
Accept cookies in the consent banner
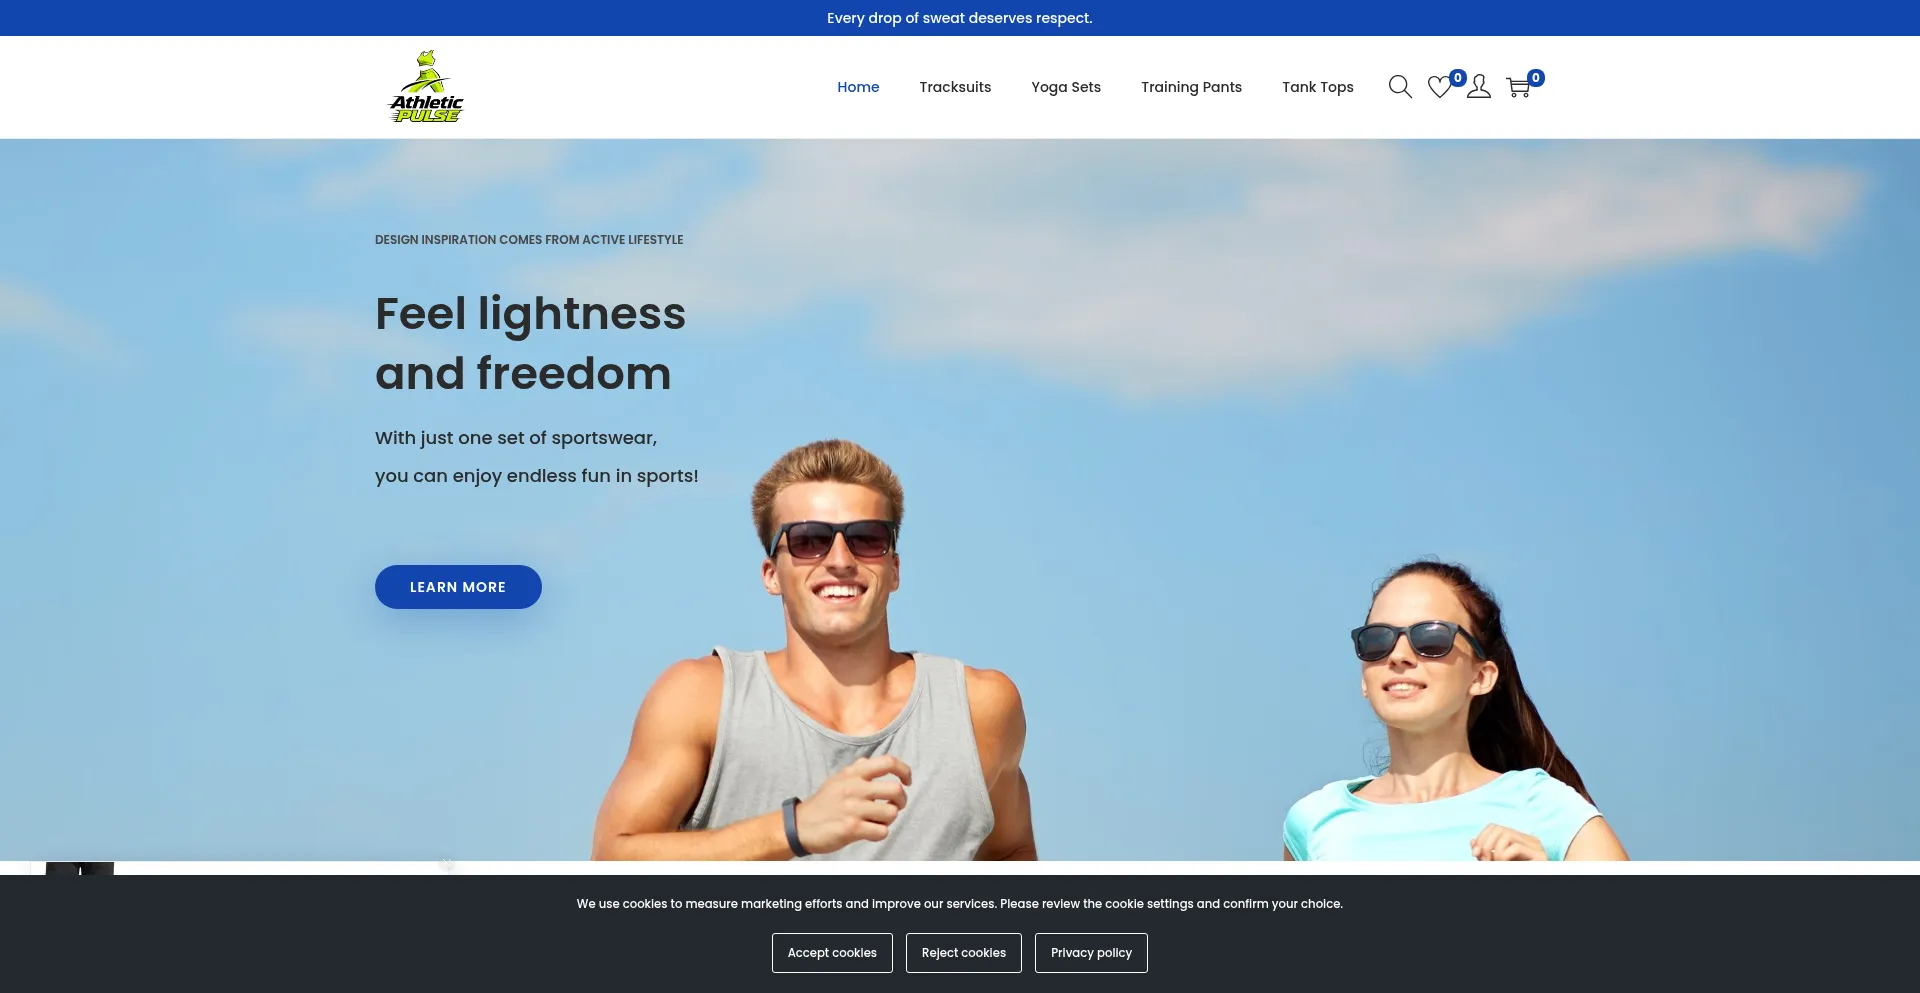pyautogui.click(x=832, y=952)
